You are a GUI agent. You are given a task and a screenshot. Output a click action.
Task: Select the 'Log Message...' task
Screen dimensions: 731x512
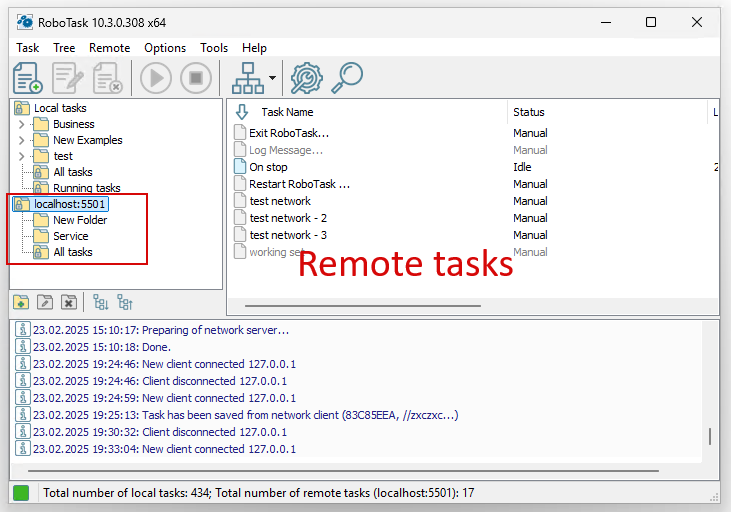point(286,150)
